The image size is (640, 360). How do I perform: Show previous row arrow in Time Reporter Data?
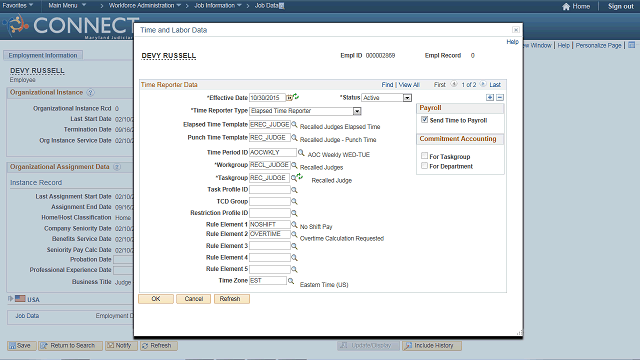tap(453, 84)
